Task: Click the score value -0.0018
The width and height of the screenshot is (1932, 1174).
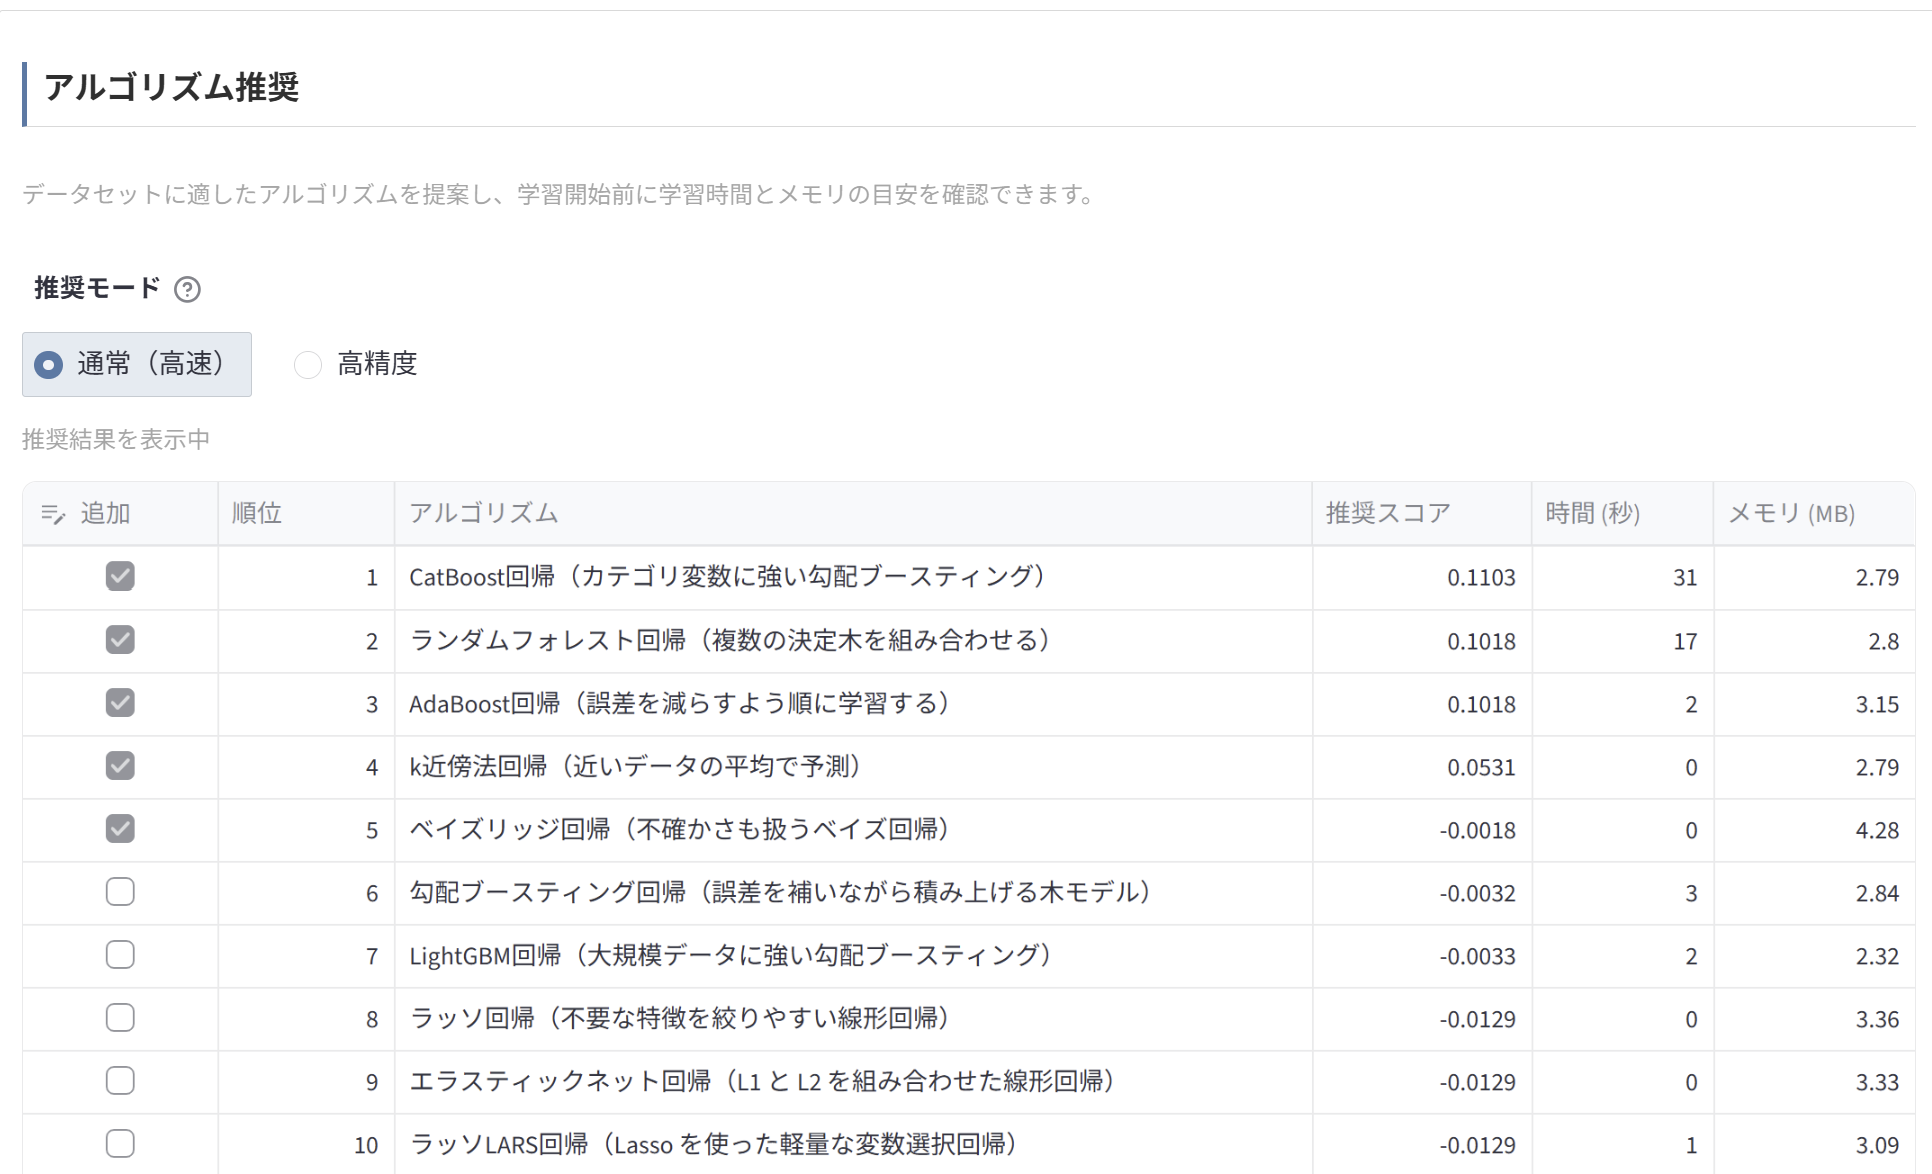Action: (x=1477, y=830)
